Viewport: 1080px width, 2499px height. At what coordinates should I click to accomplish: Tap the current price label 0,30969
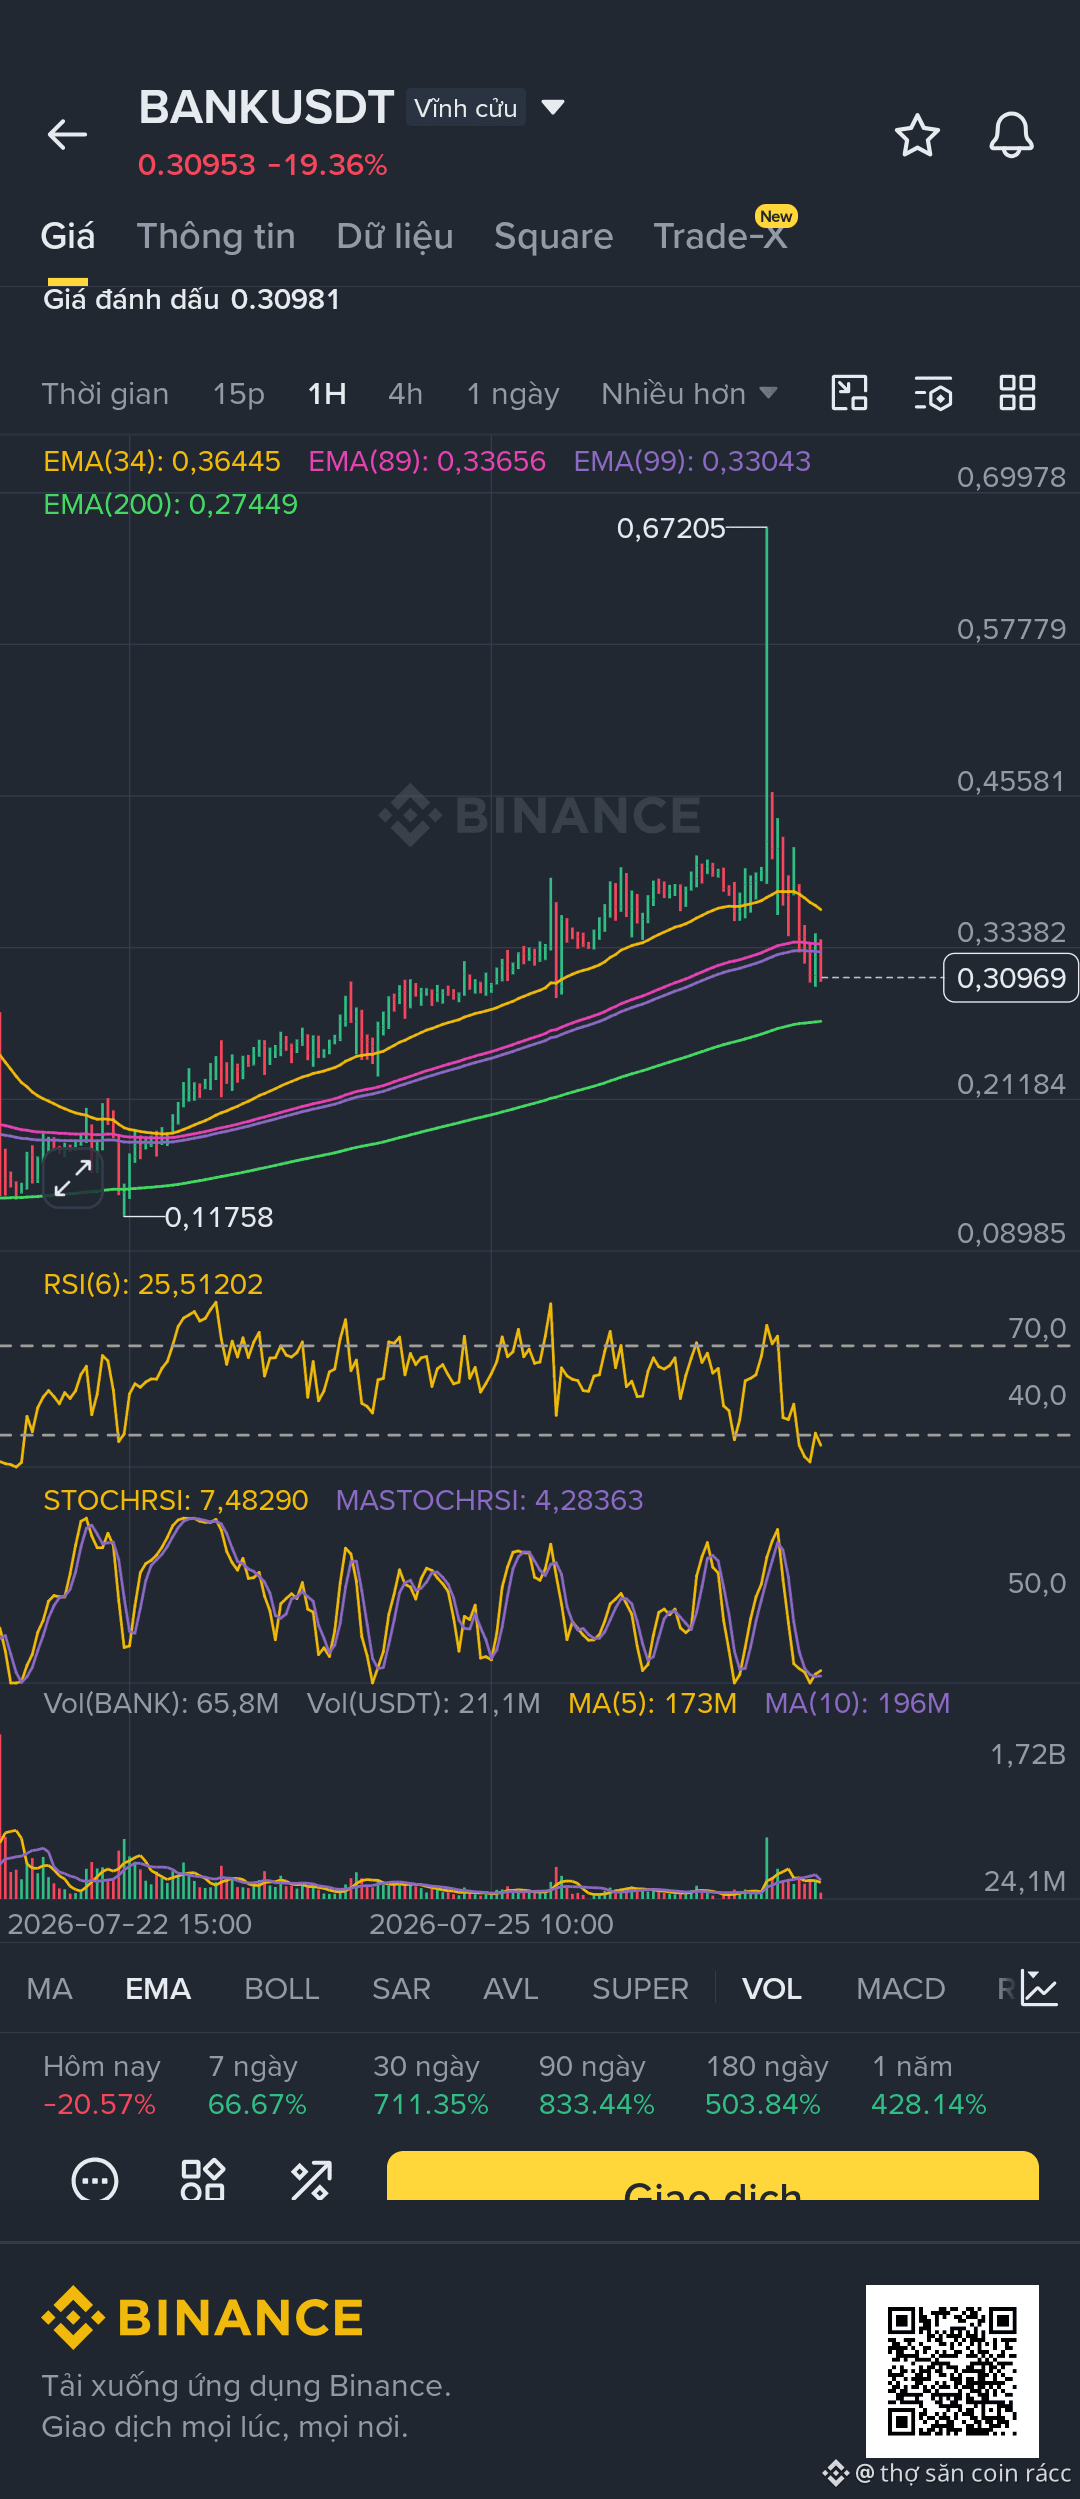coord(1011,978)
